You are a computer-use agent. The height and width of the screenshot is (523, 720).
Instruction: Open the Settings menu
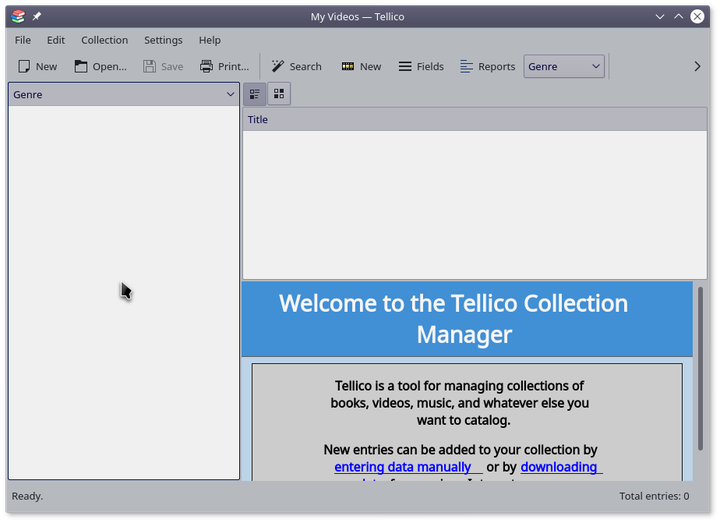[163, 40]
